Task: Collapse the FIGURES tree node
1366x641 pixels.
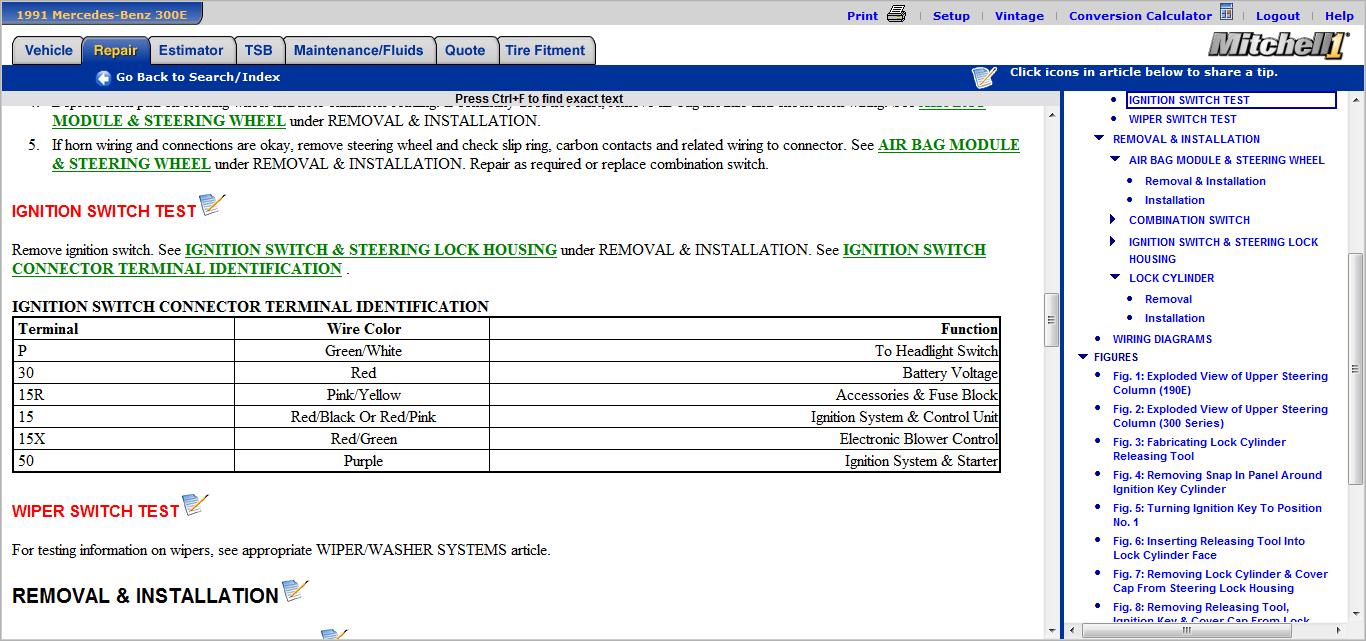Action: pos(1083,357)
